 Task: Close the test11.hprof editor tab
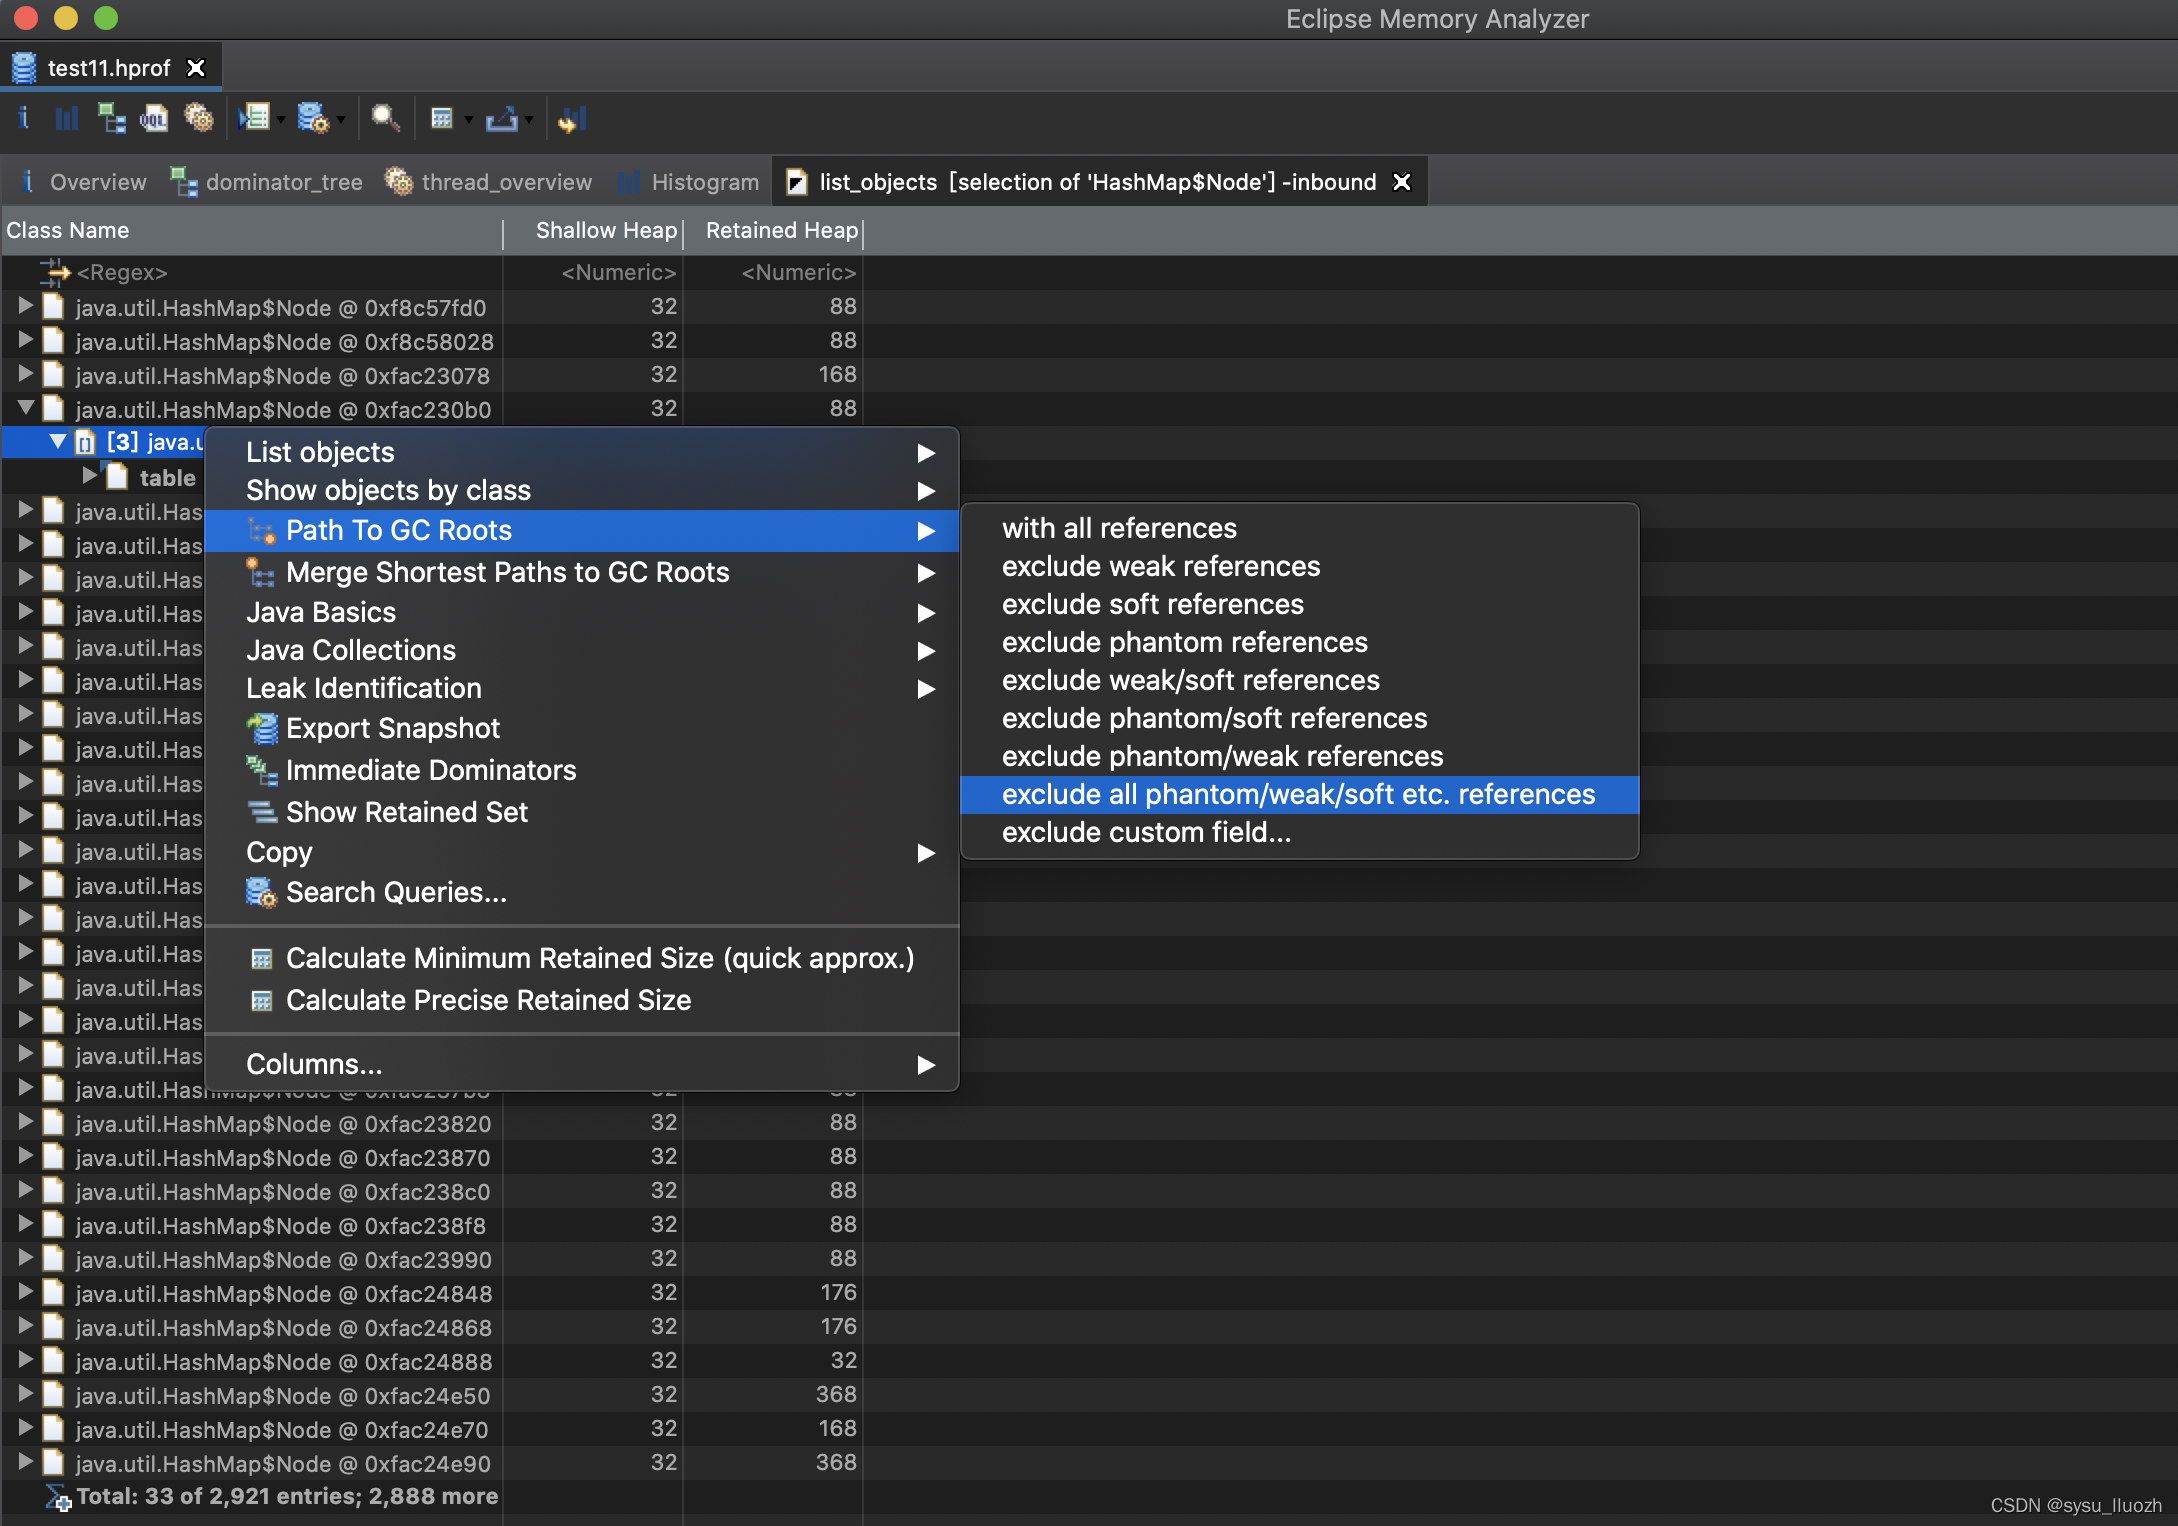click(196, 68)
